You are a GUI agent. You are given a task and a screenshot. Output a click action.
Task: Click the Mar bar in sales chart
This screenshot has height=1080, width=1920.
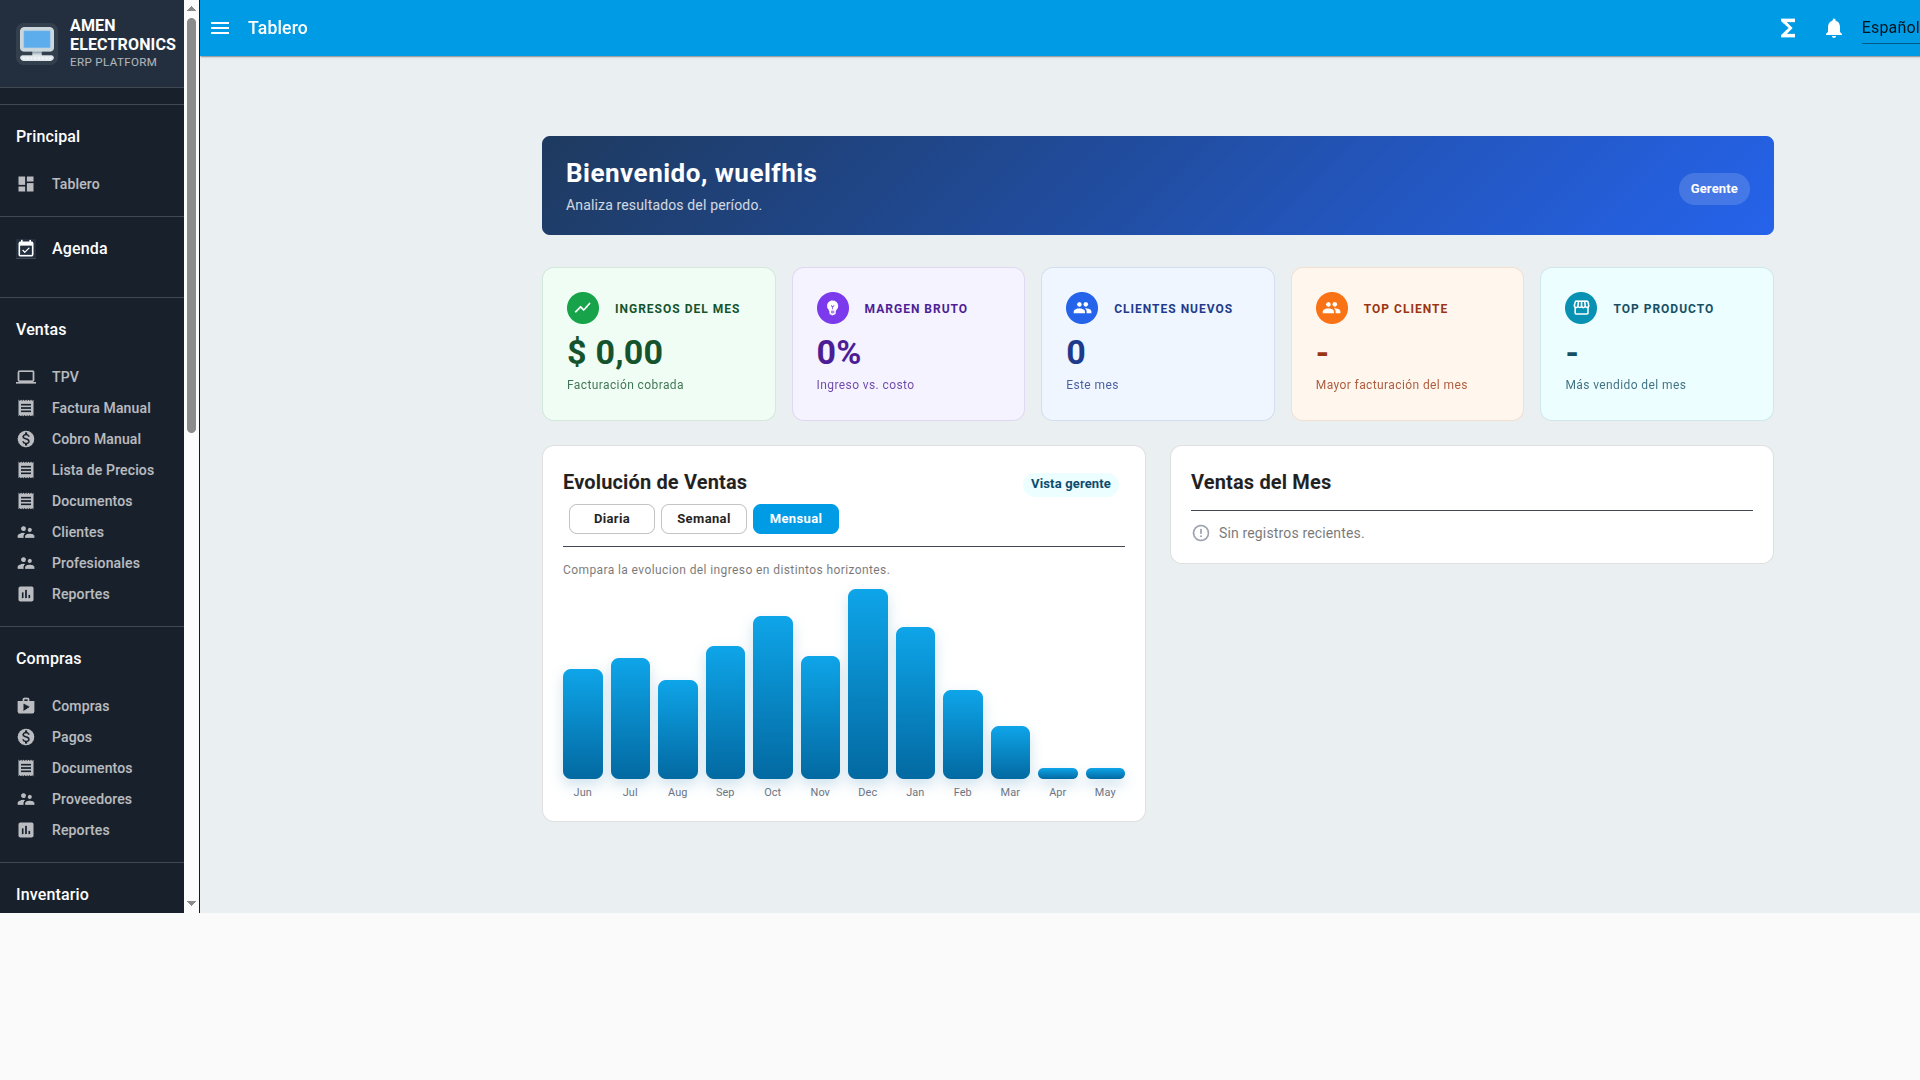[1010, 752]
